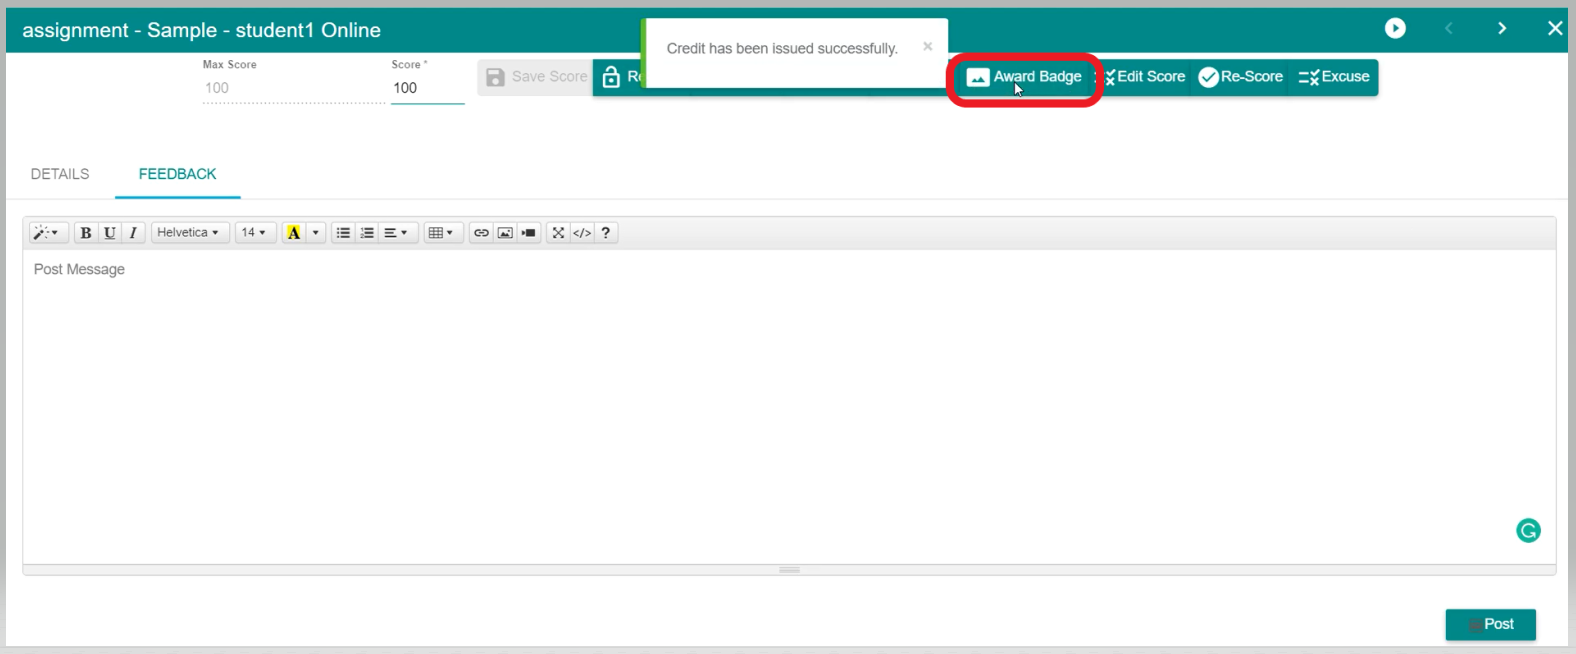Toggle italic formatting in the editor
The height and width of the screenshot is (654, 1576).
pos(133,233)
